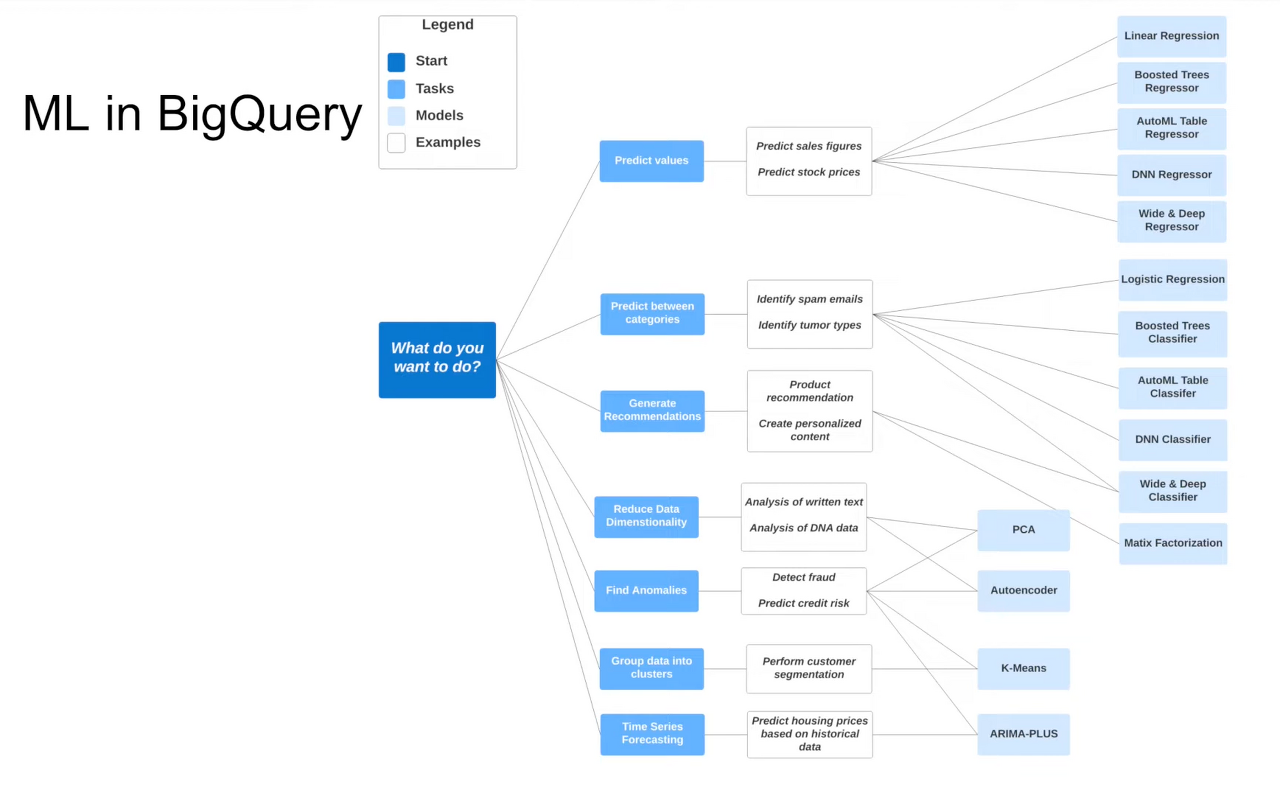The width and height of the screenshot is (1280, 787).
Task: Click the Models color swatch in legend
Action: click(396, 116)
